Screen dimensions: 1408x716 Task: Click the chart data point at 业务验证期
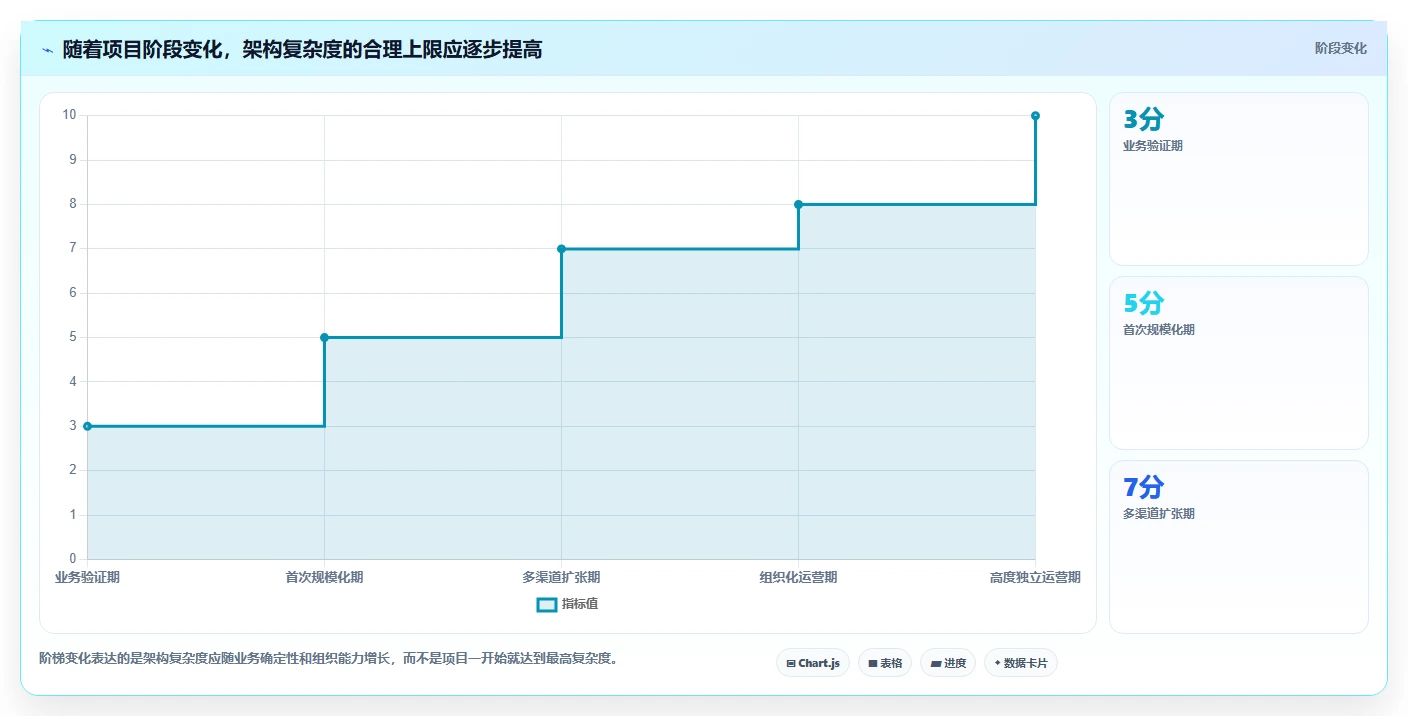pyautogui.click(x=87, y=426)
